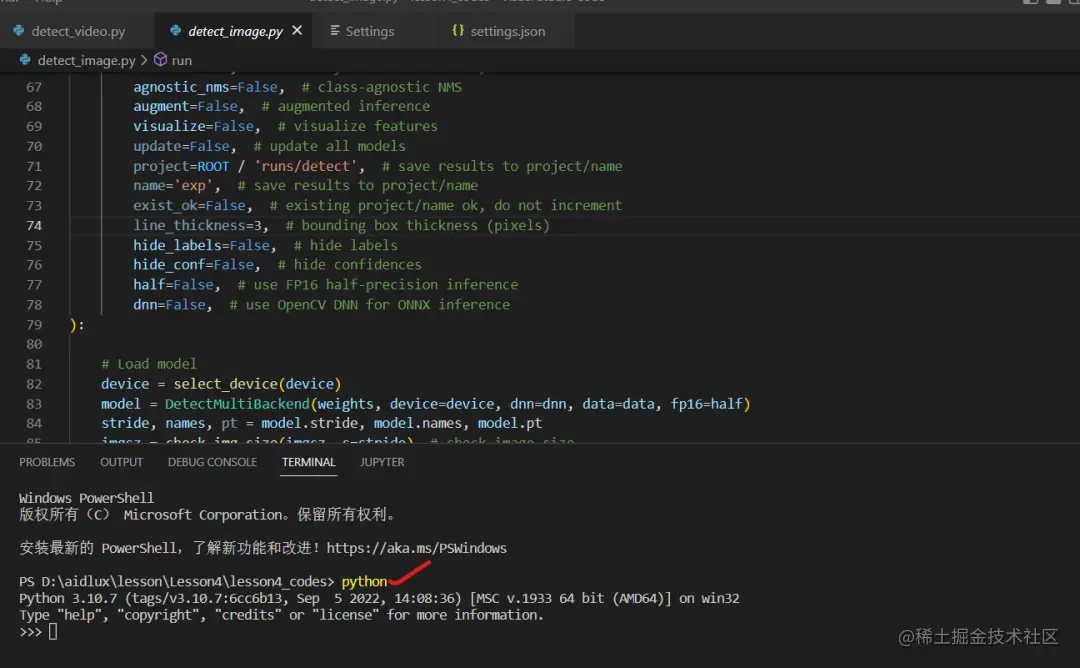Click the Python file icon in breadcrumb
The image size is (1080, 668).
25,60
